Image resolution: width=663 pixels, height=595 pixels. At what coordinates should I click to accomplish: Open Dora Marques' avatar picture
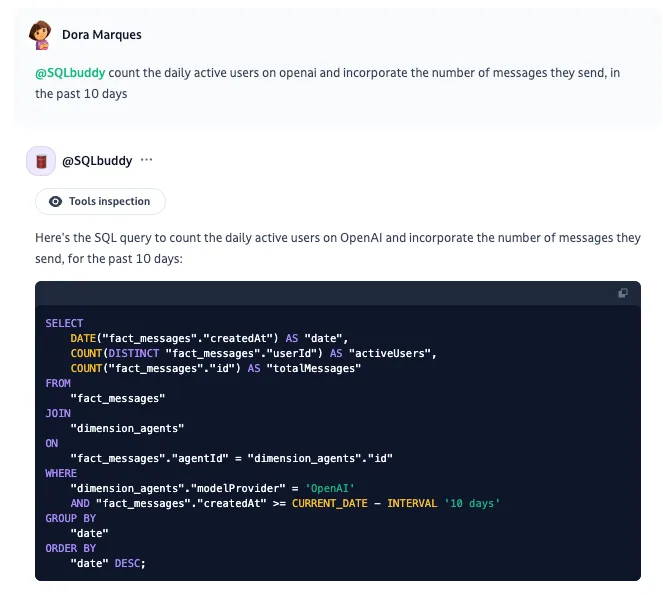click(41, 35)
